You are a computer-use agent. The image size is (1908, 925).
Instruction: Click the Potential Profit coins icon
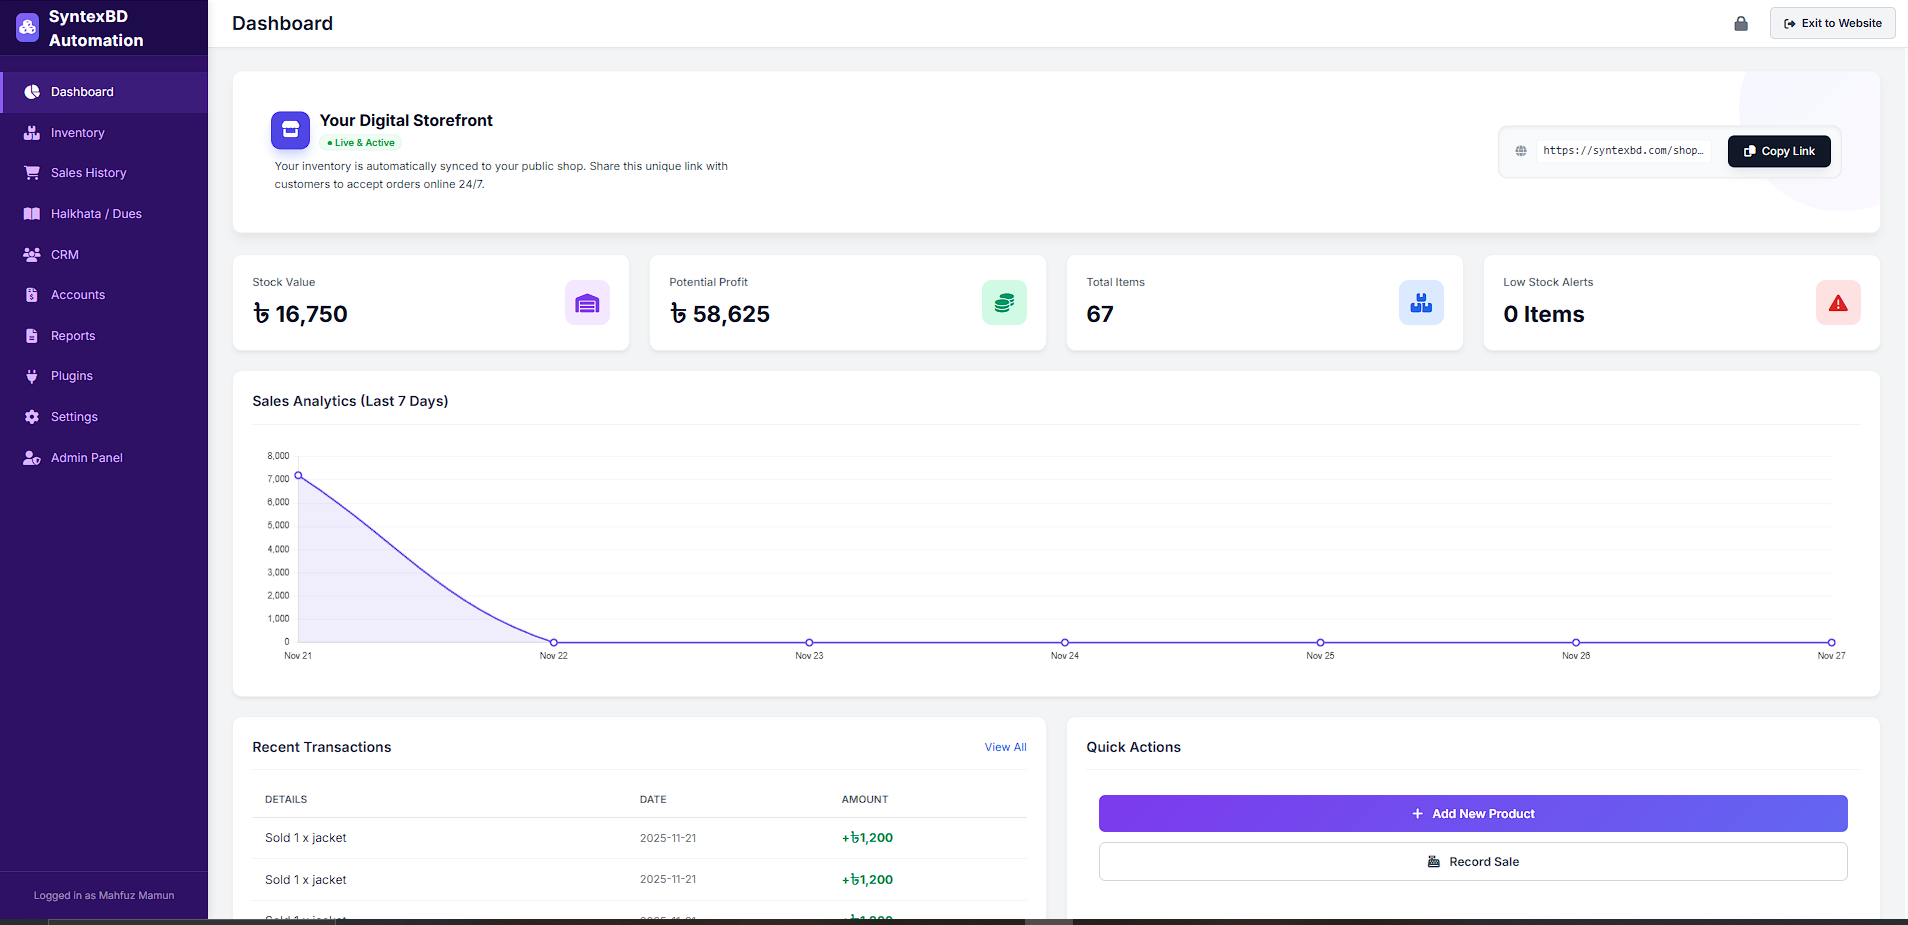click(1004, 303)
